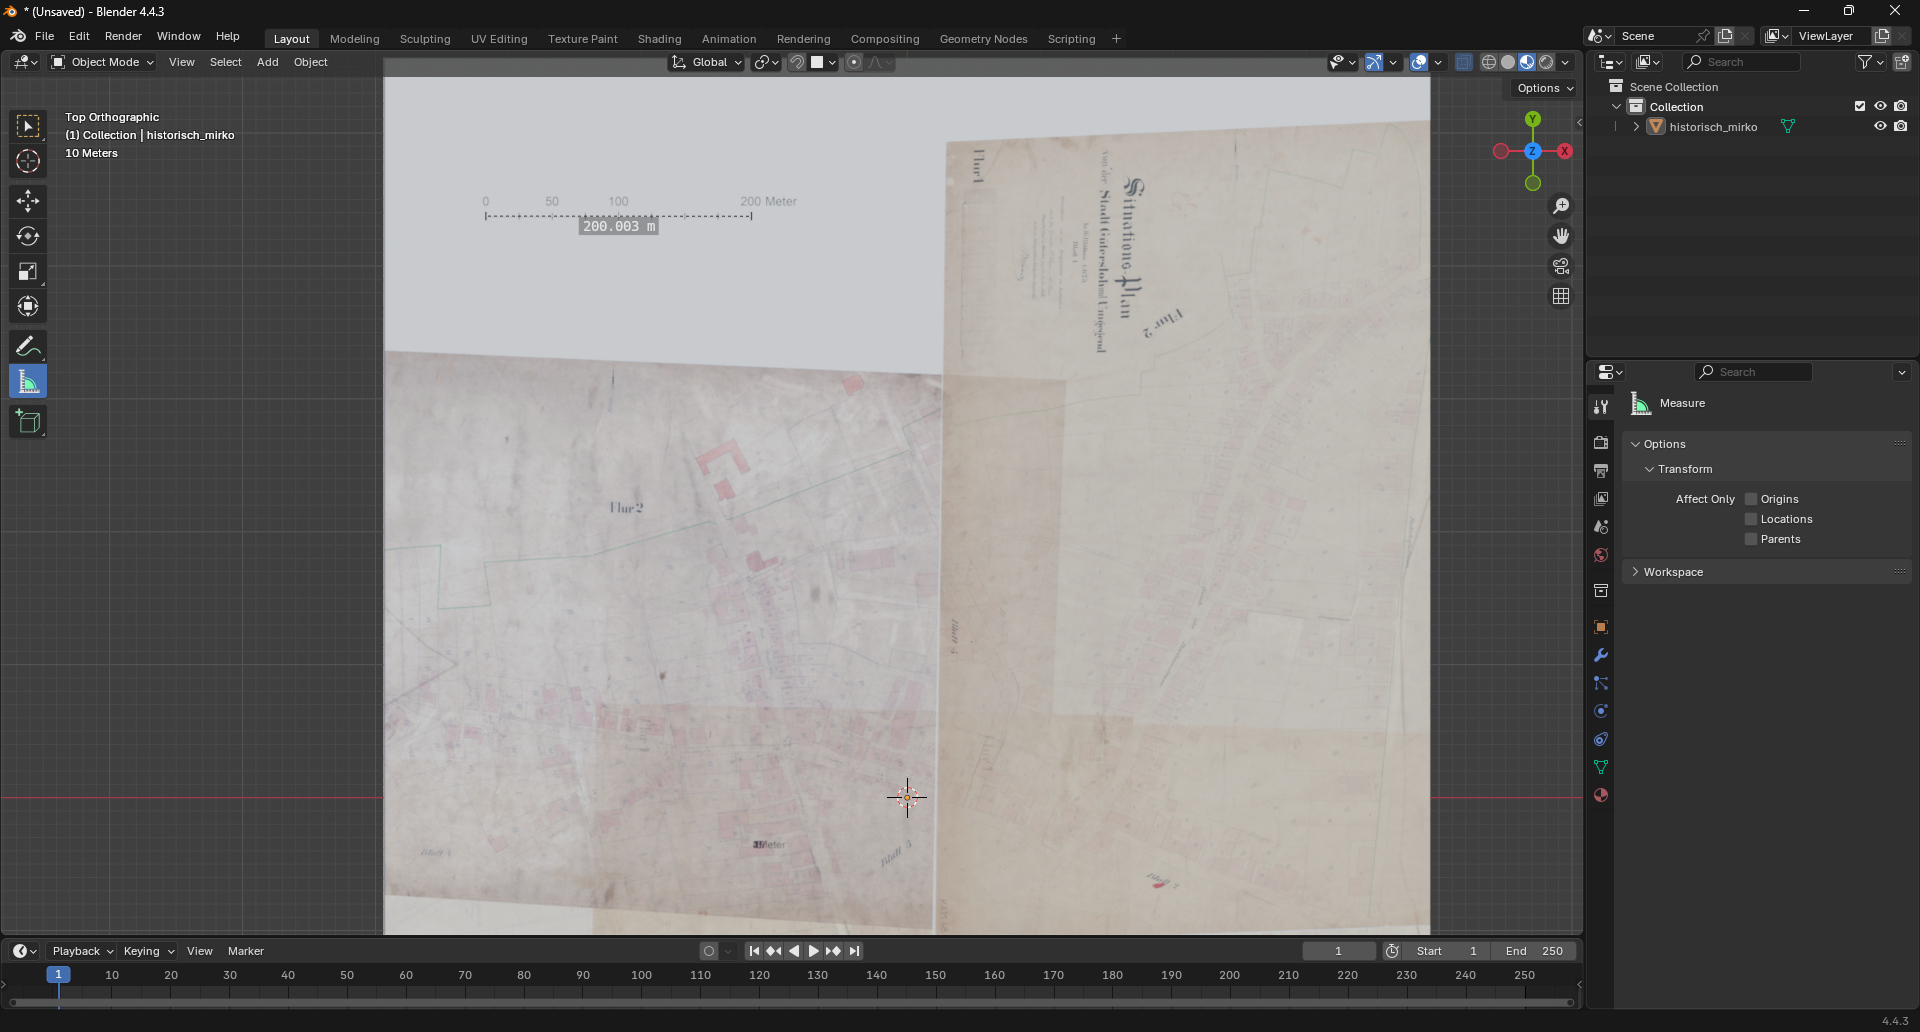Select the Move tool

(x=28, y=201)
